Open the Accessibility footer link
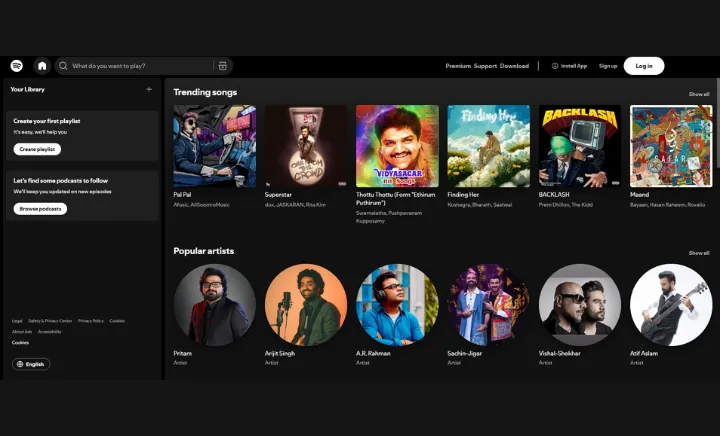 (x=50, y=332)
